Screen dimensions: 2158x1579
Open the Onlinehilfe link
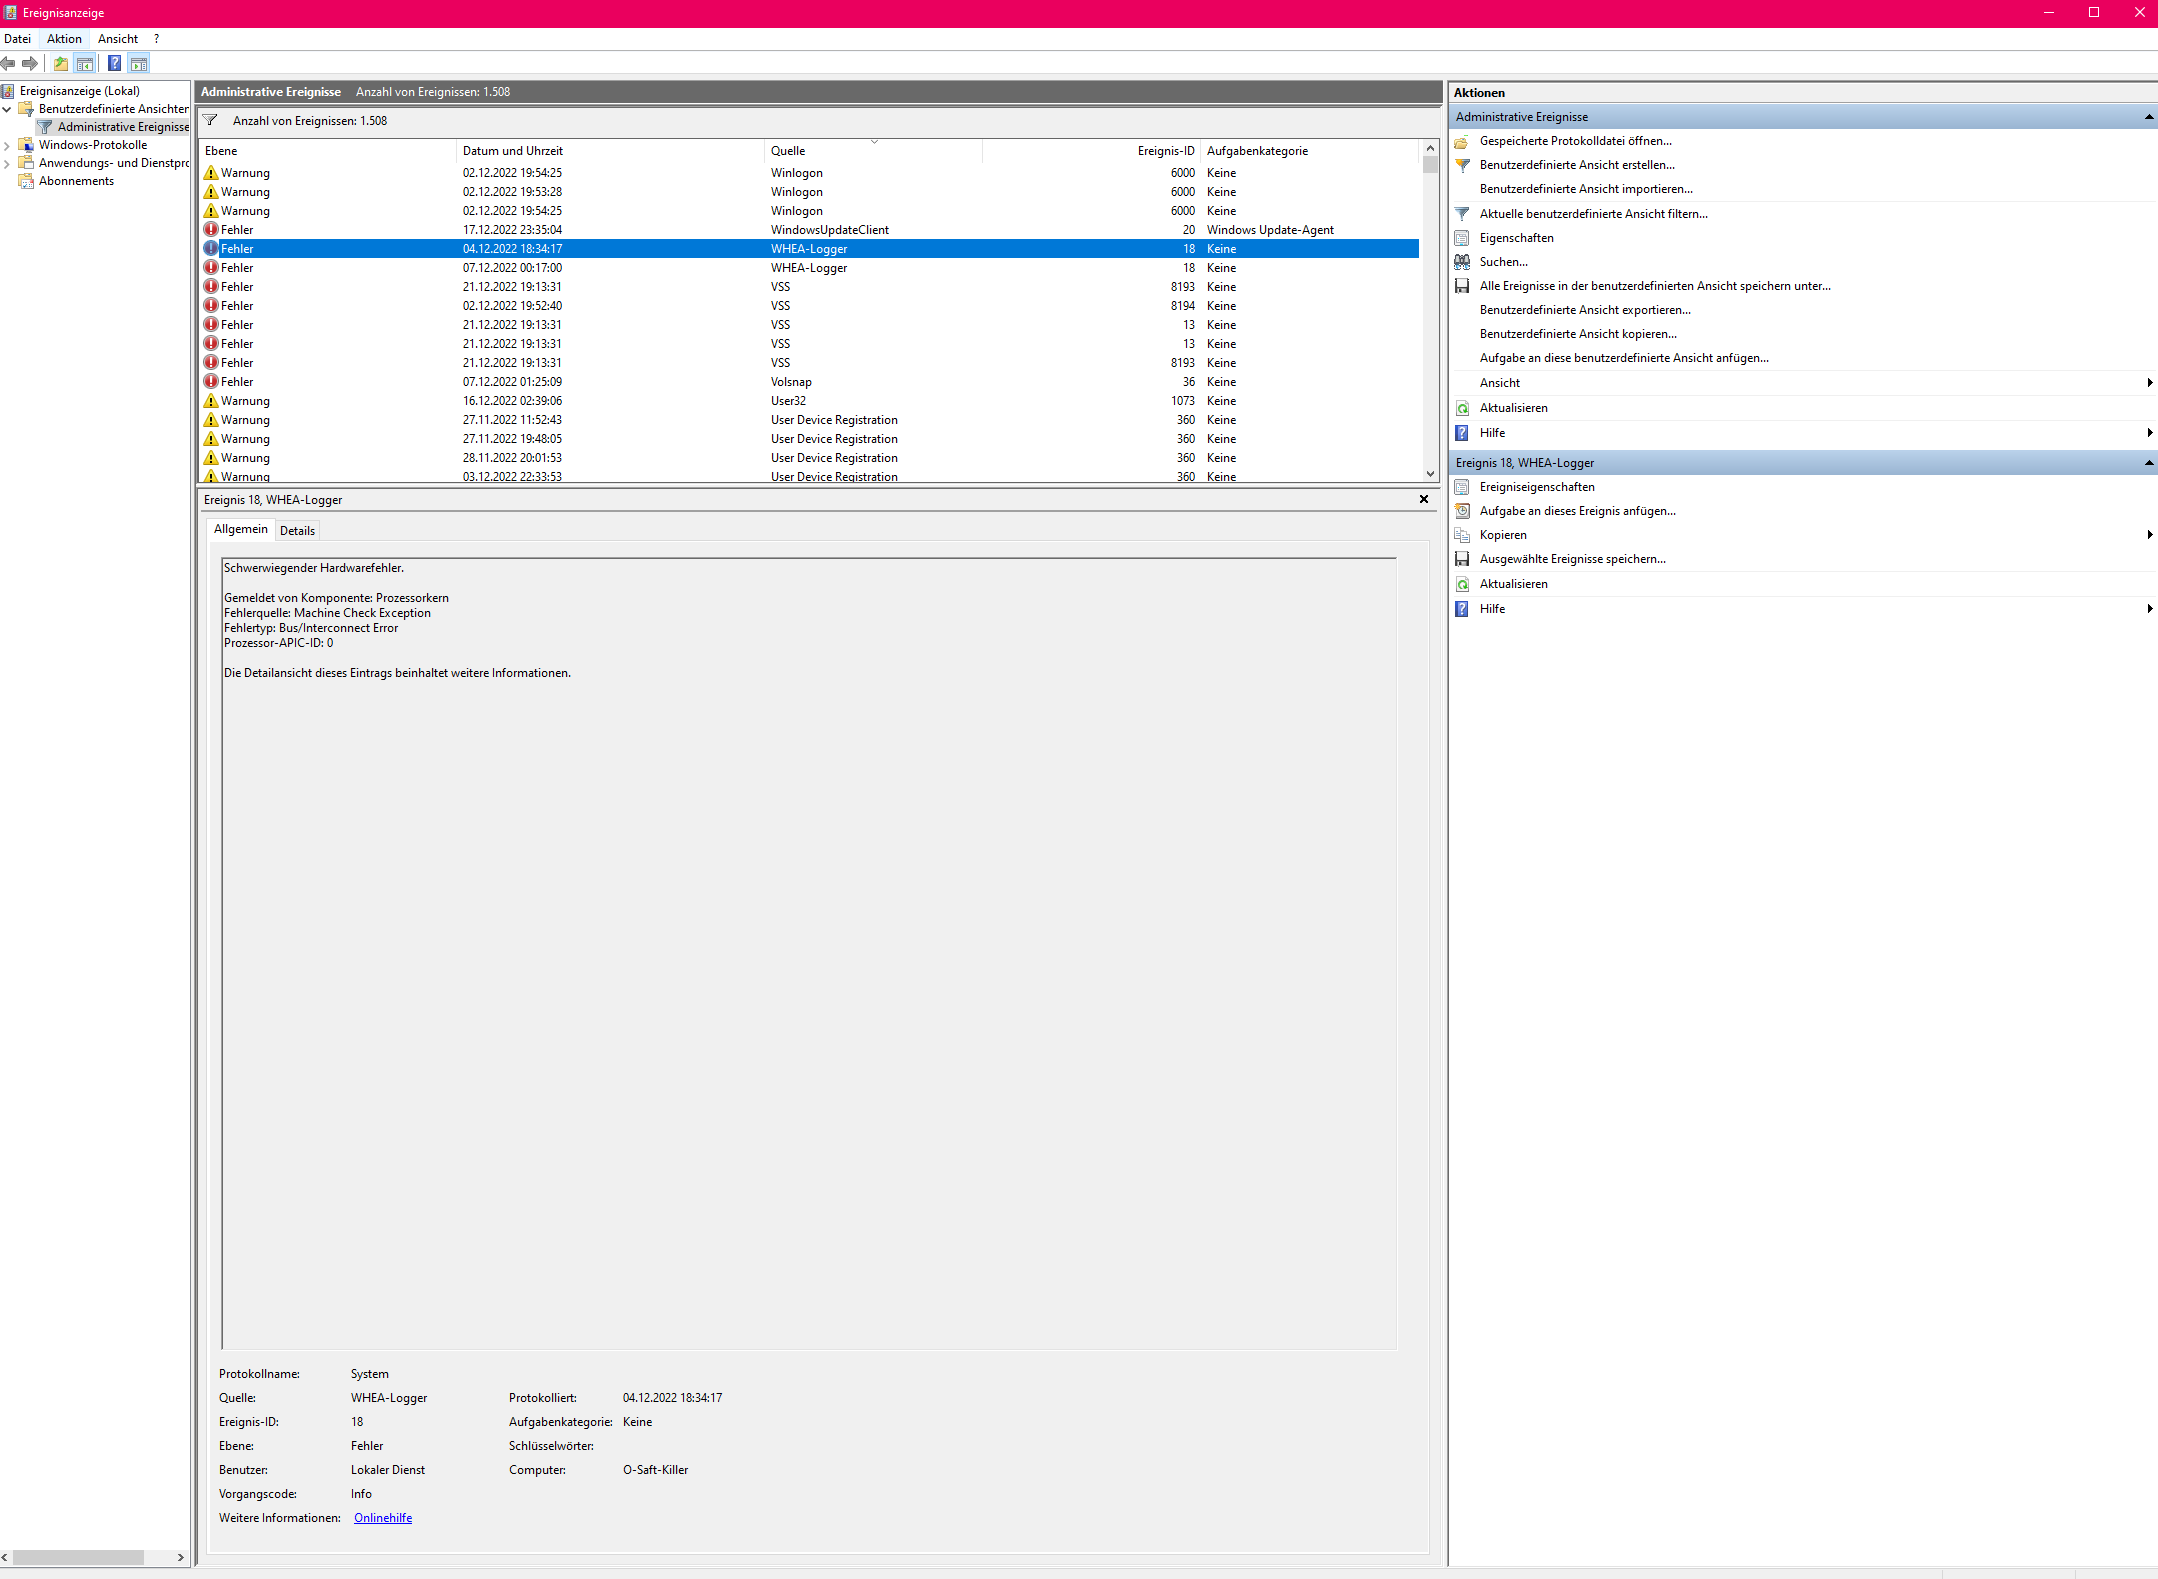click(x=383, y=1518)
